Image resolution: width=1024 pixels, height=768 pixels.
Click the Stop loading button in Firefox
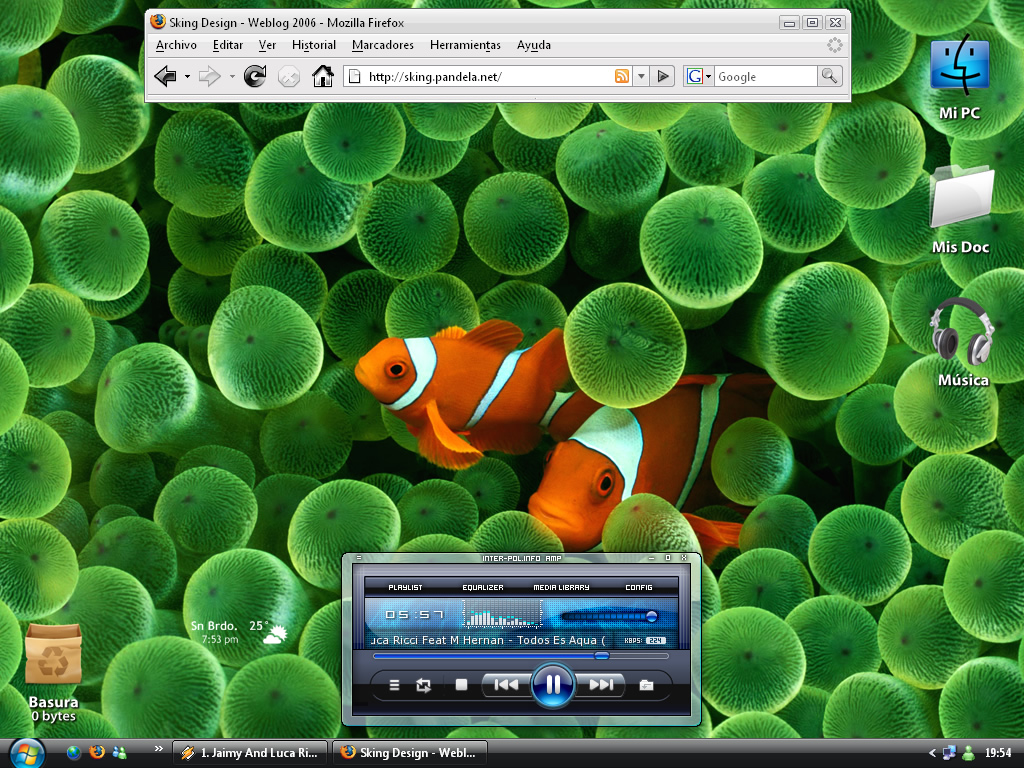point(289,76)
